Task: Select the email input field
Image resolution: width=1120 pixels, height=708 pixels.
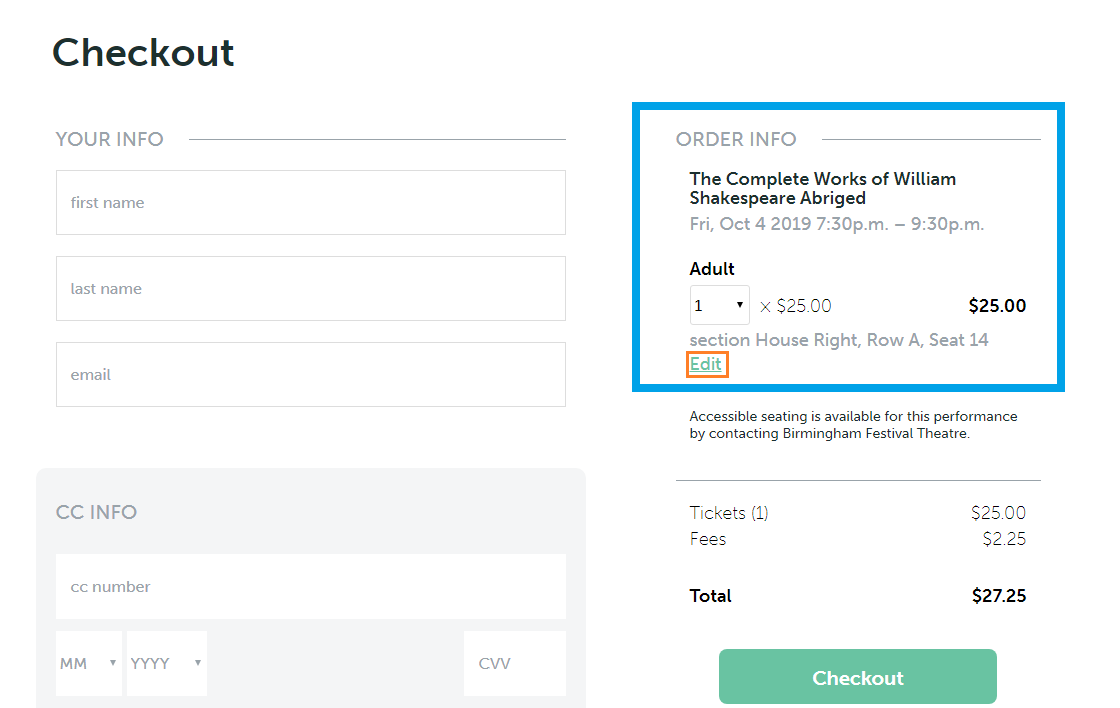Action: (310, 374)
